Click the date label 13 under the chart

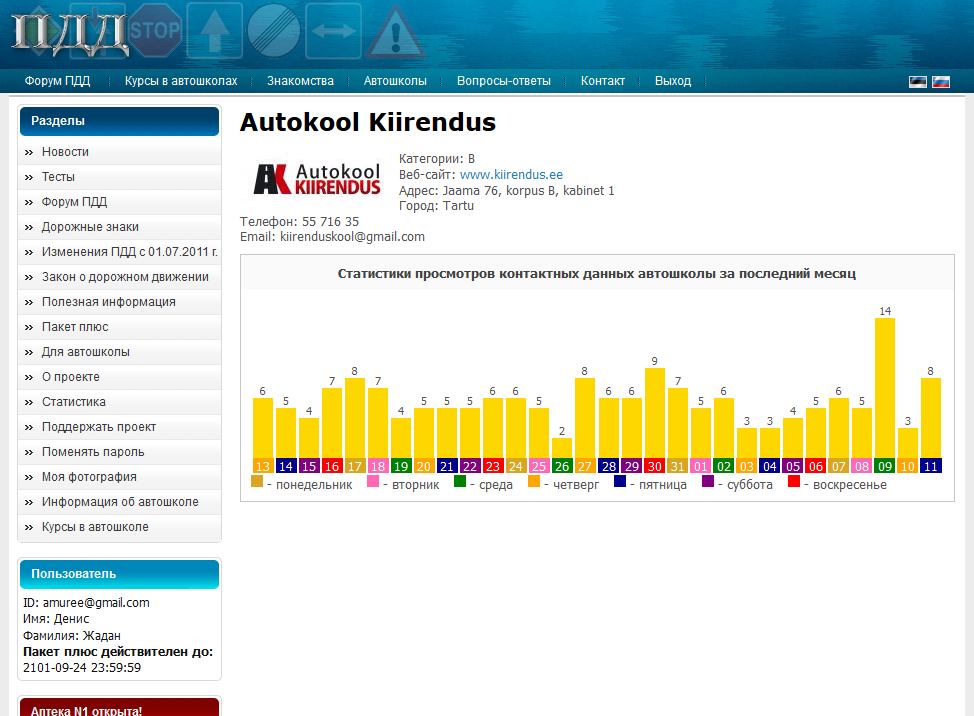tap(263, 466)
